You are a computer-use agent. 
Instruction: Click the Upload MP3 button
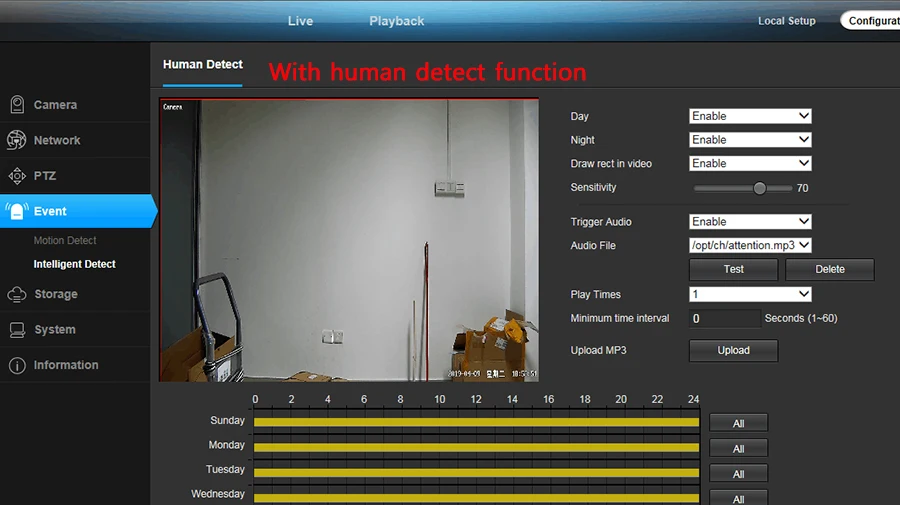734,350
